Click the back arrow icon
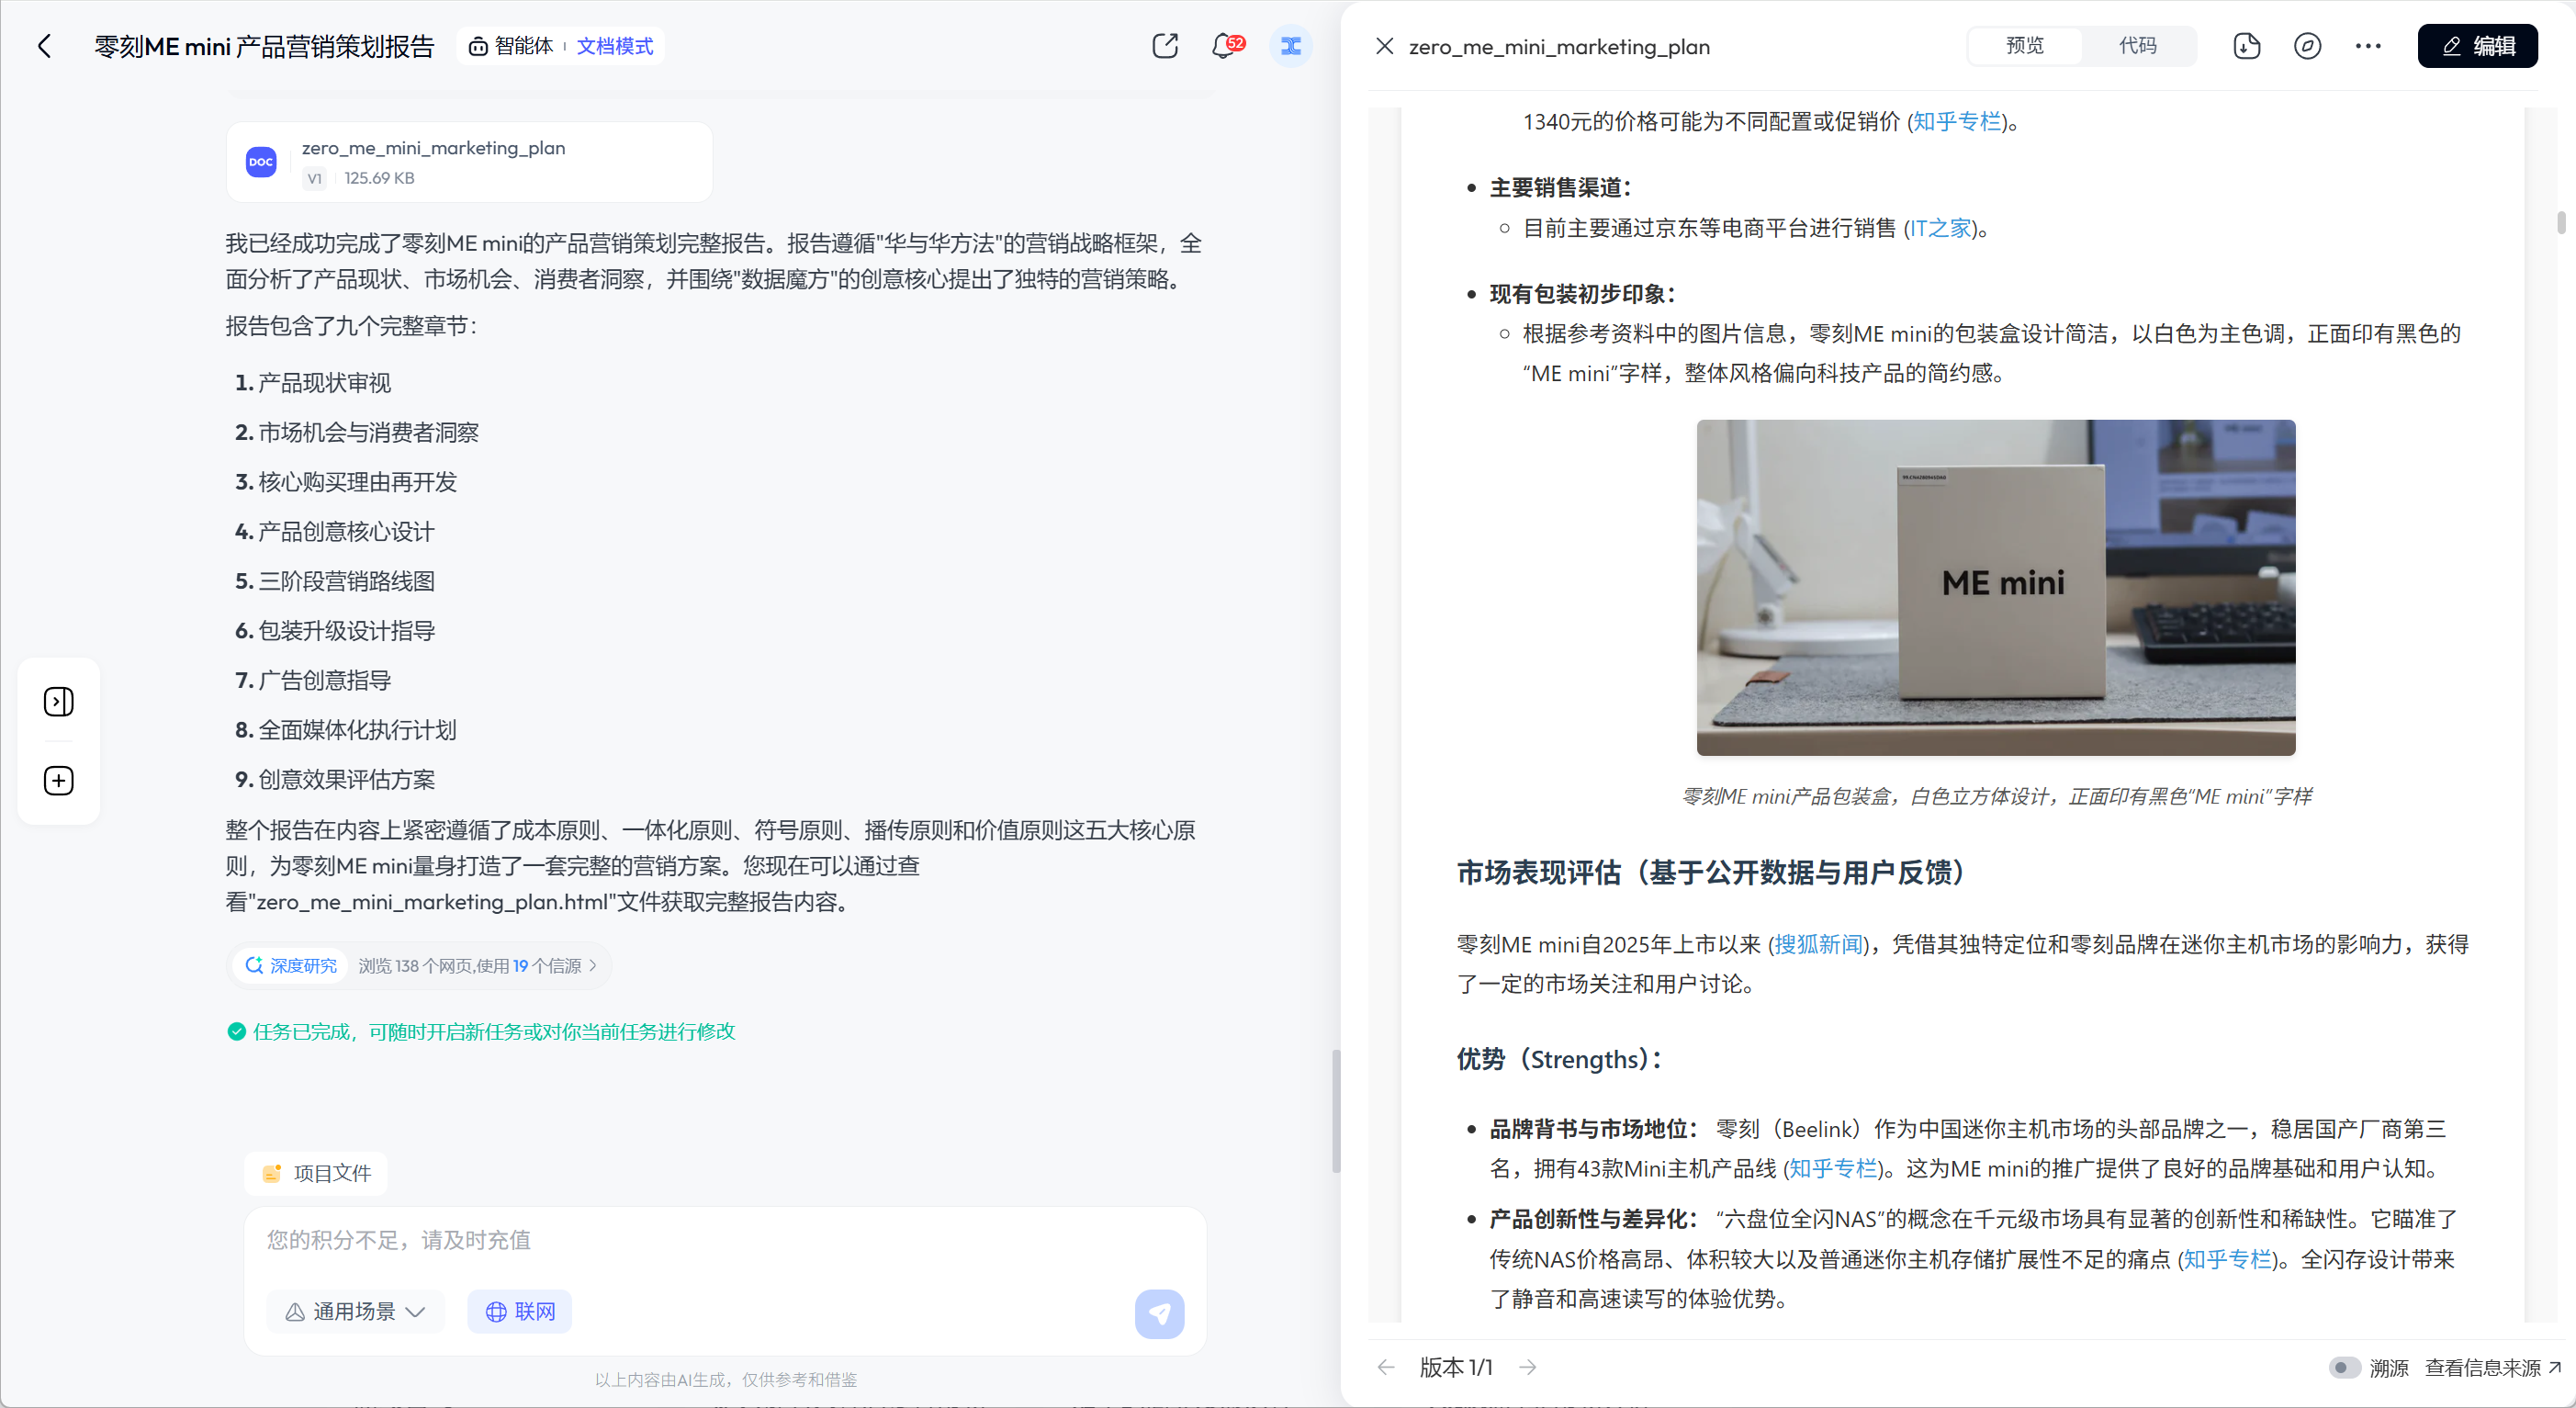The width and height of the screenshot is (2576, 1408). [44, 46]
